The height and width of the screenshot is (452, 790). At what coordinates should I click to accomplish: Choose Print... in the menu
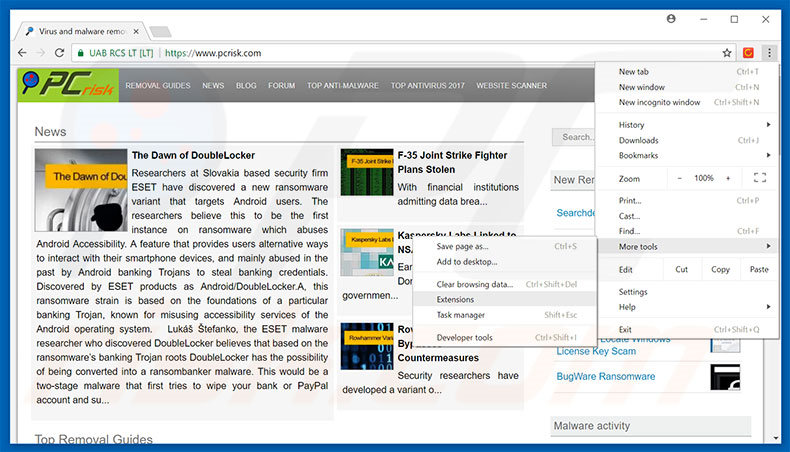click(x=688, y=201)
